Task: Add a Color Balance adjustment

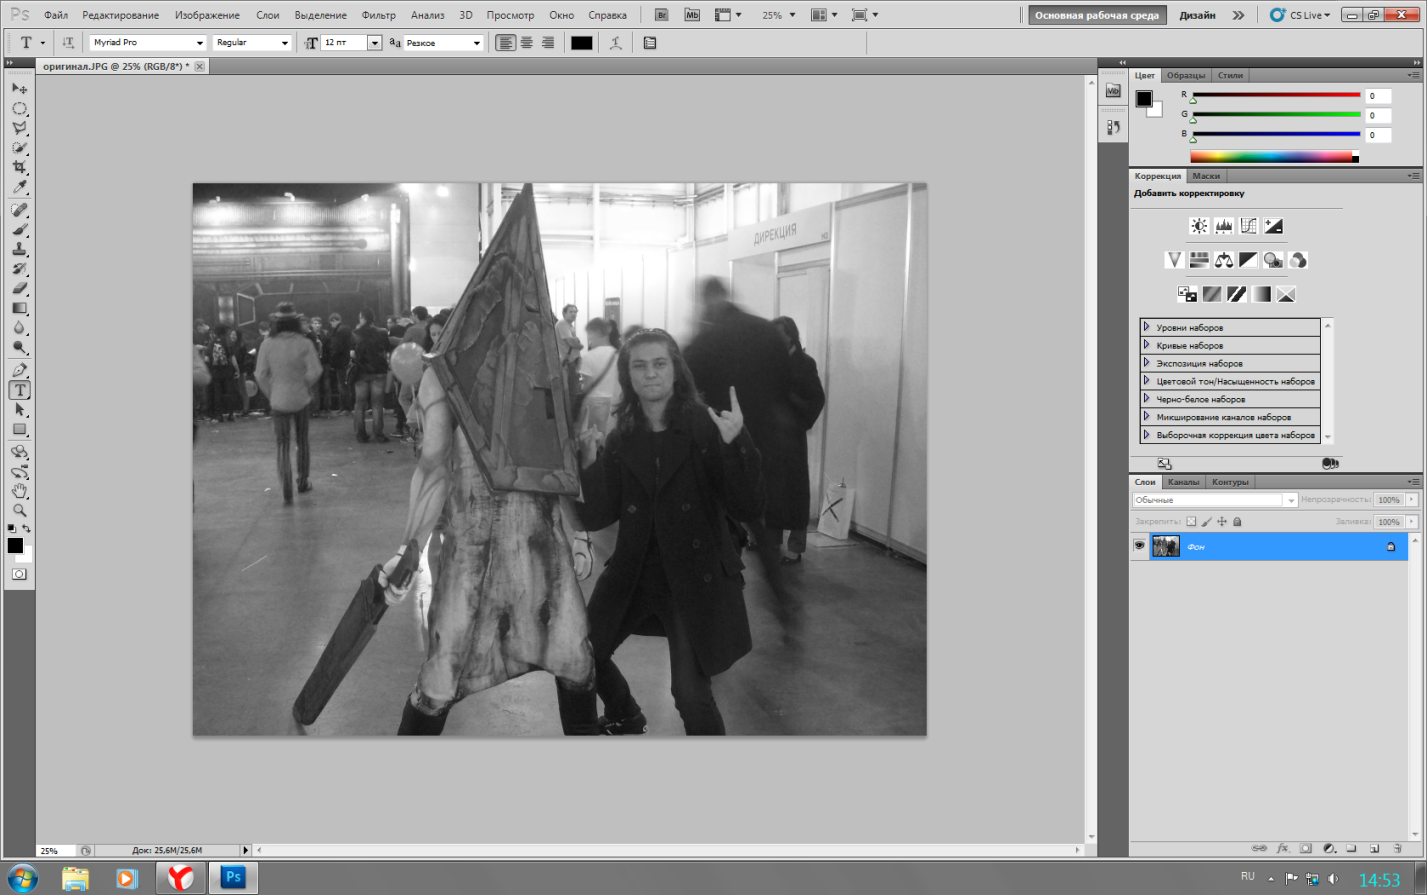Action: pyautogui.click(x=1223, y=260)
